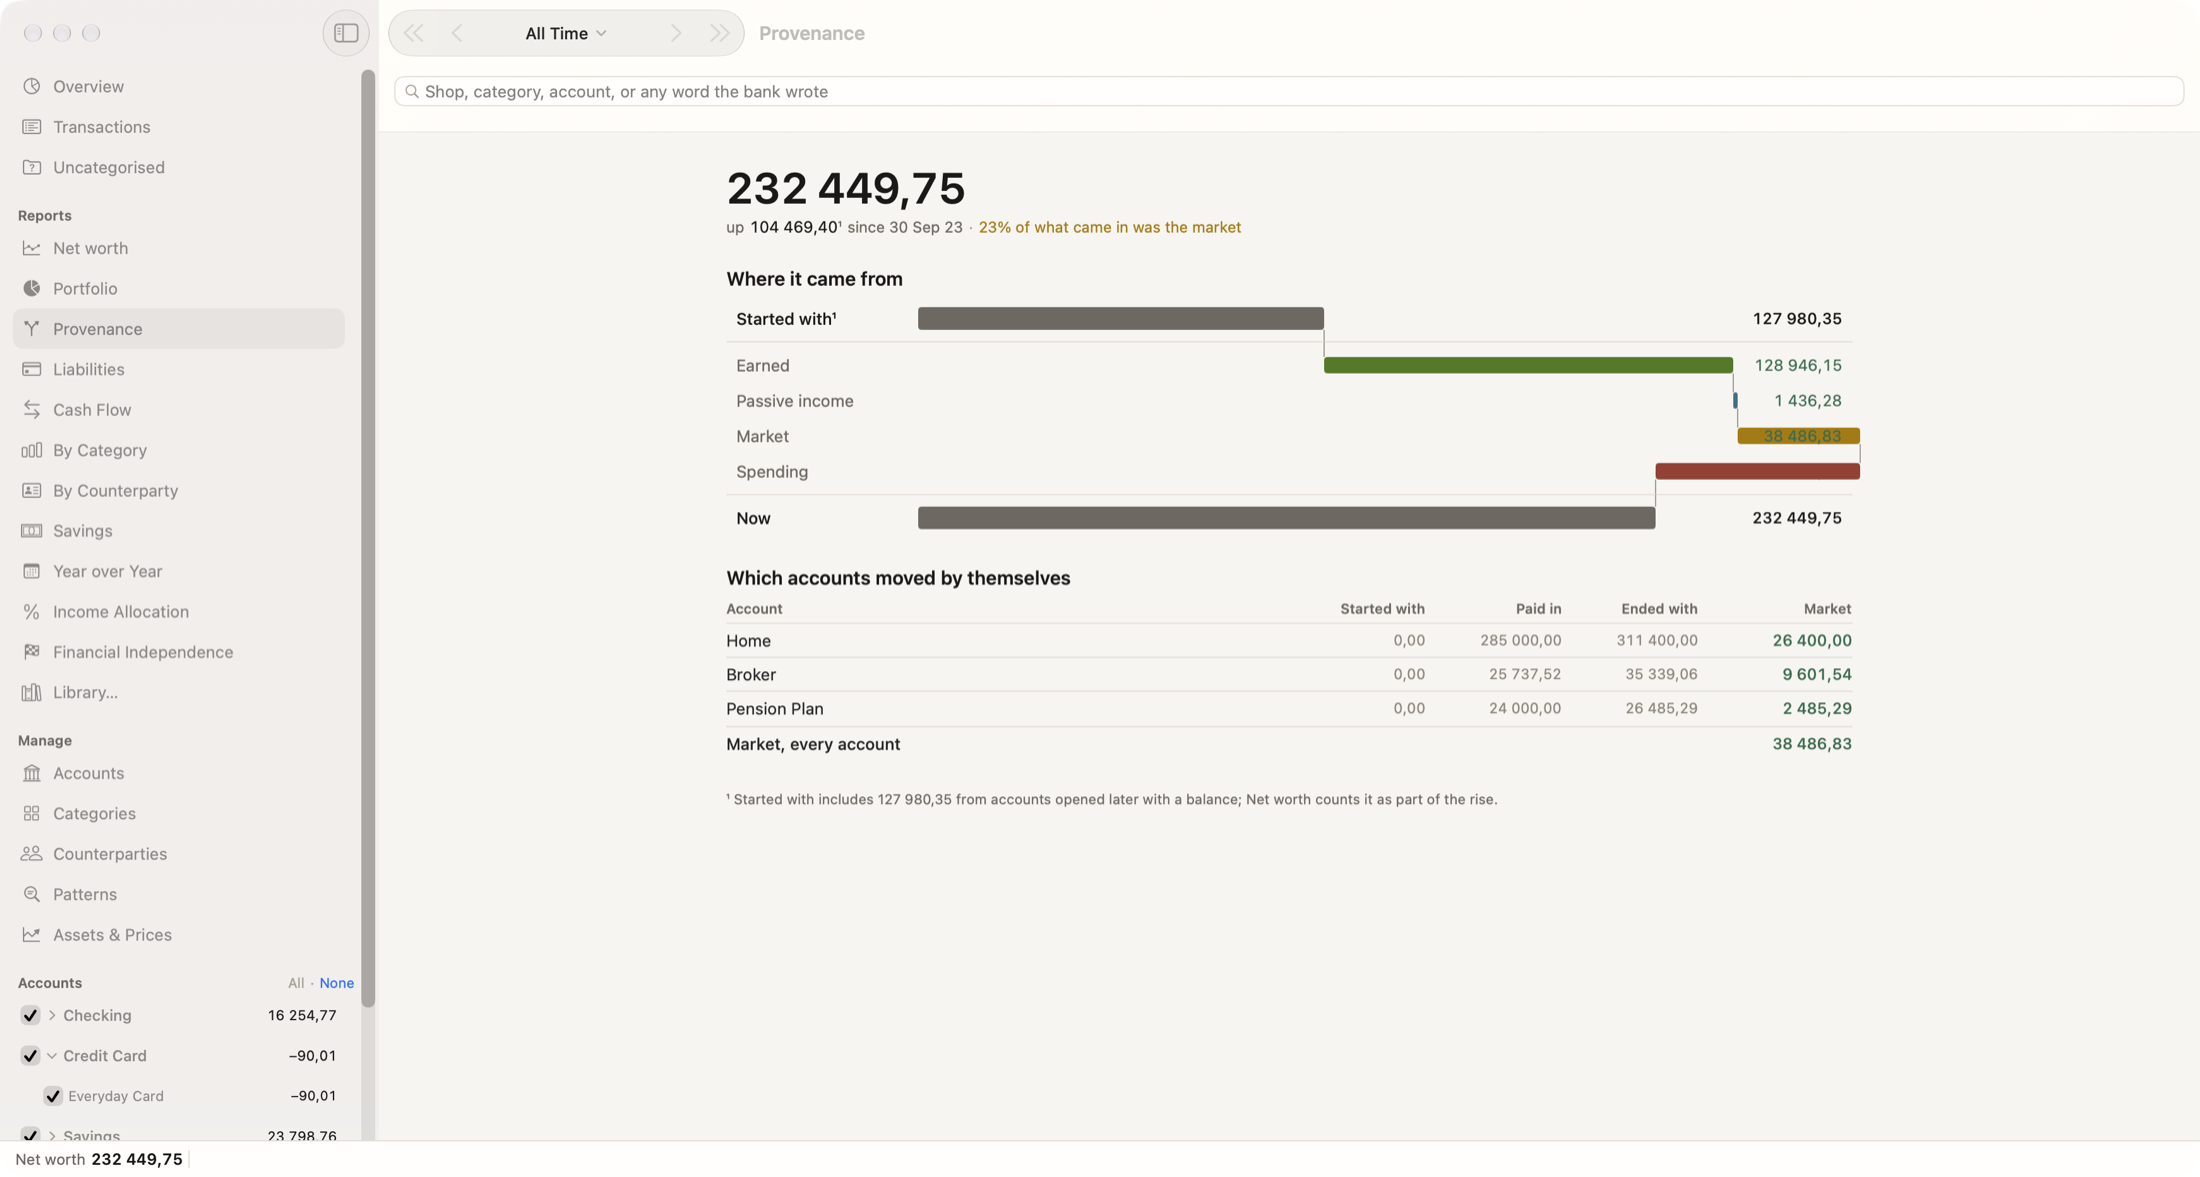Focus the transaction search field

(x=1289, y=91)
